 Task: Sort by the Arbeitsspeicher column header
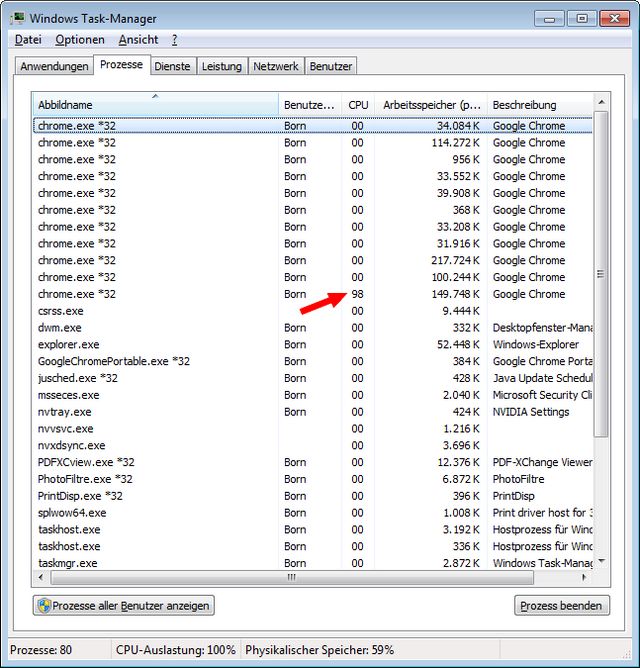point(431,104)
